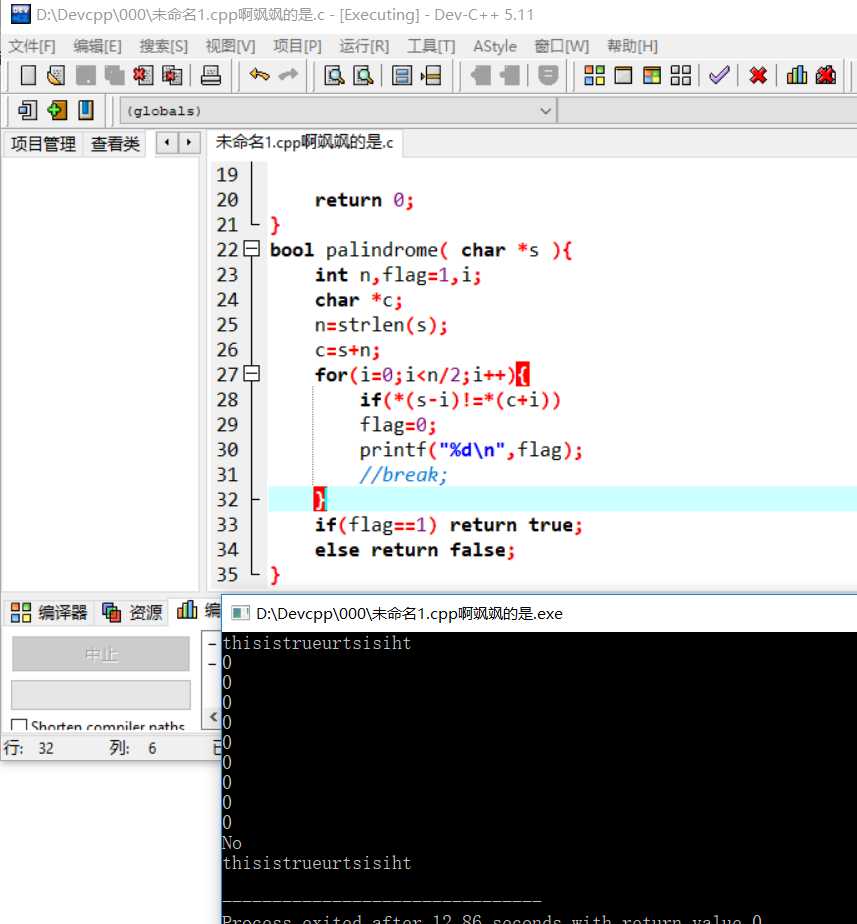Click the grayed Save all icon
The image size is (857, 924).
(x=114, y=75)
